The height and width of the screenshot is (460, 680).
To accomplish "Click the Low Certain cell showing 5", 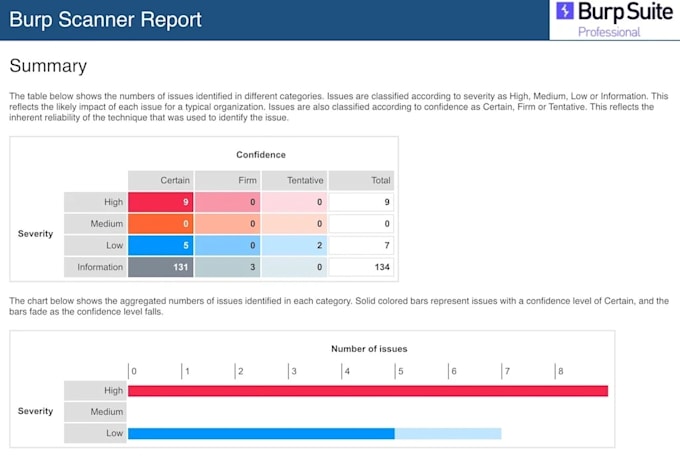I will click(160, 245).
